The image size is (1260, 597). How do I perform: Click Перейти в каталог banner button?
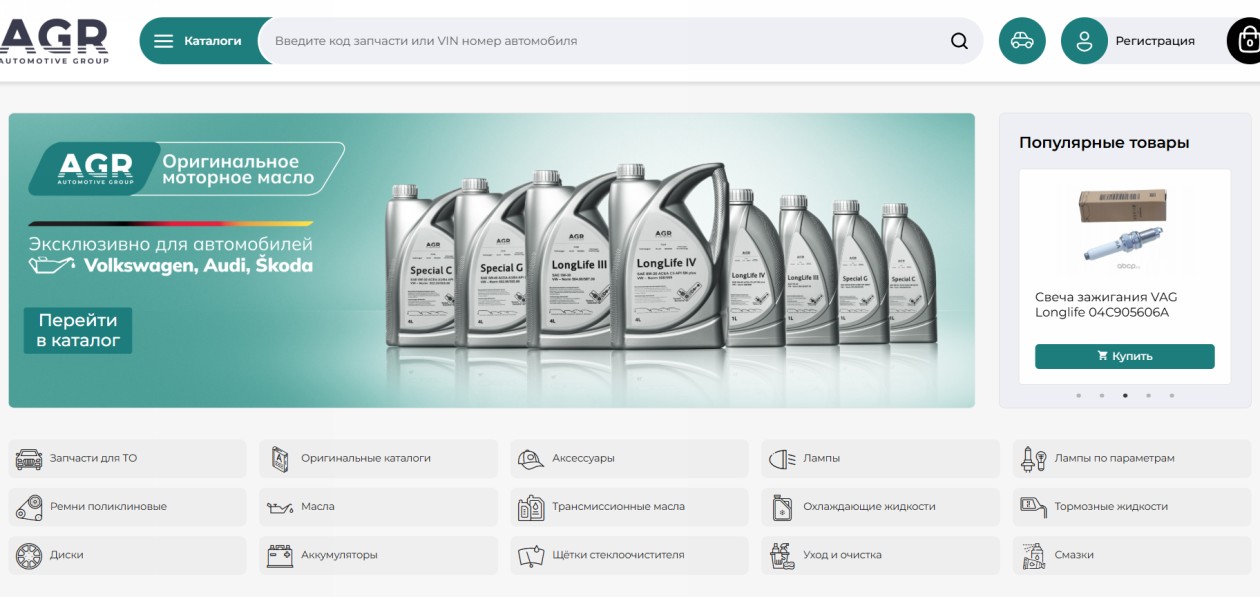pyautogui.click(x=78, y=331)
